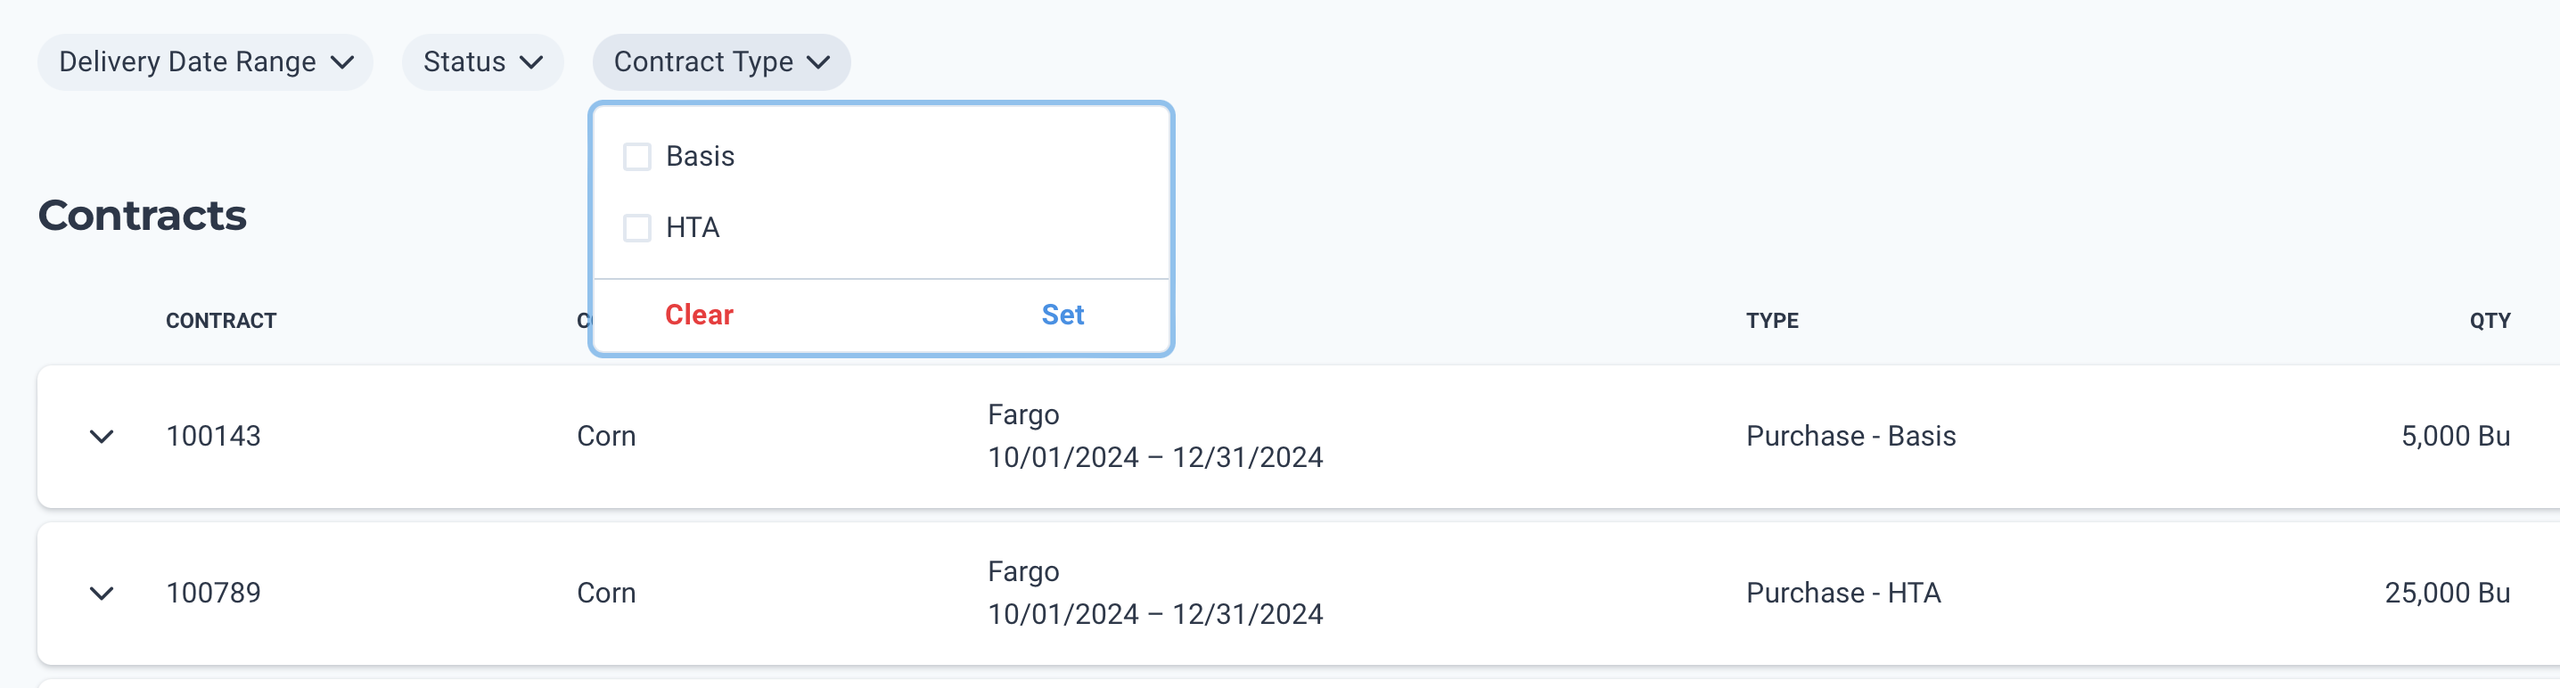Click the chevron icon on Status filter
This screenshot has width=2560, height=688.
click(534, 62)
